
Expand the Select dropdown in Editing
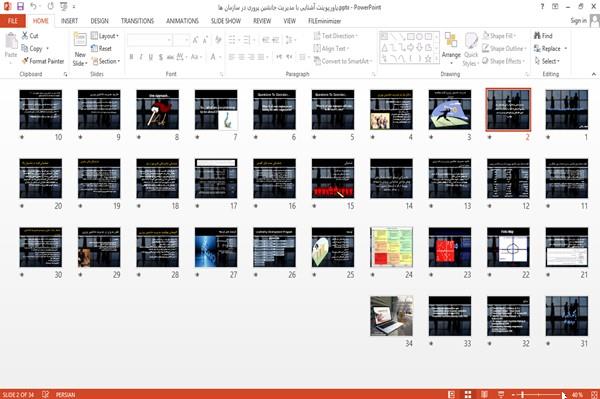coord(547,61)
